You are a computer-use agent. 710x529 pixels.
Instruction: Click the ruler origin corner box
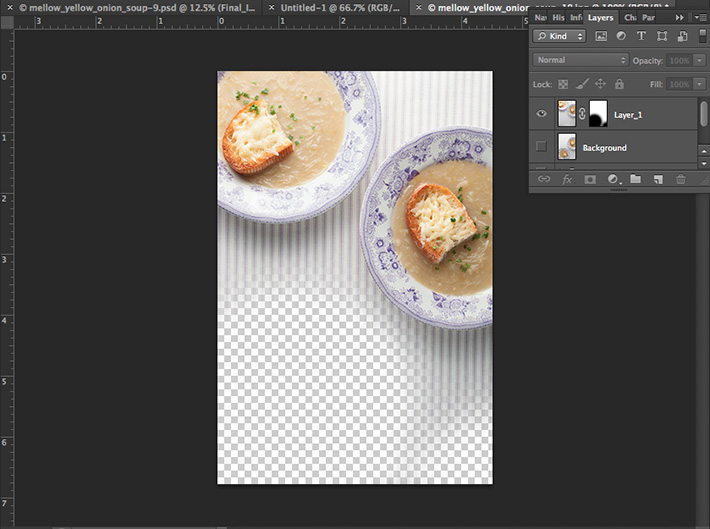(x=7, y=23)
